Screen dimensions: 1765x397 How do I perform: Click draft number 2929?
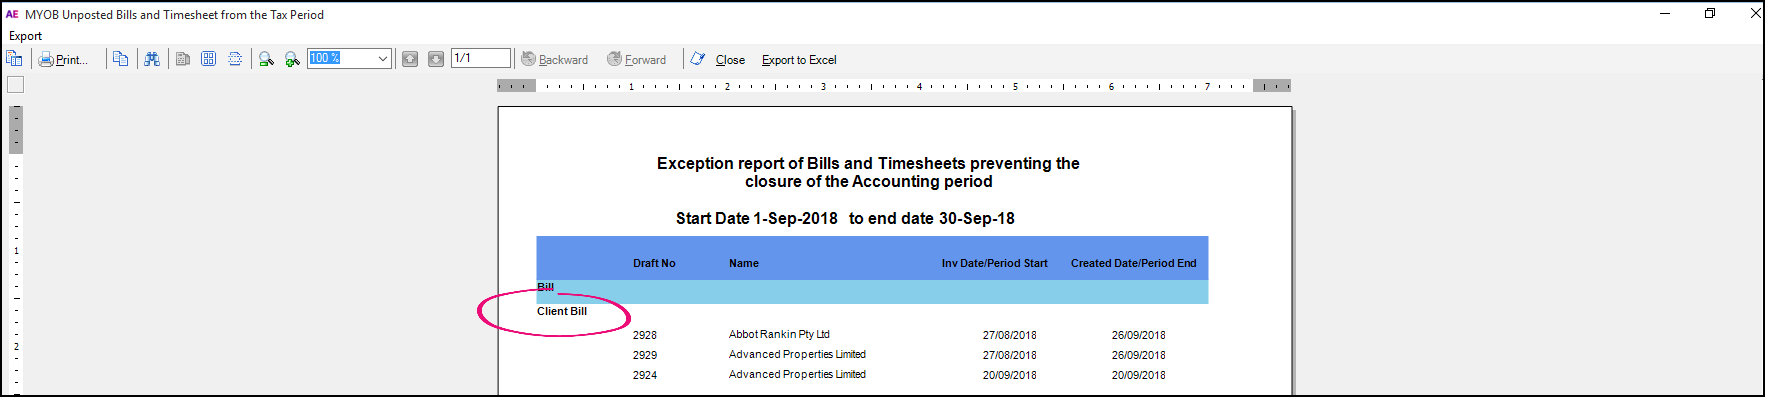[x=645, y=355]
